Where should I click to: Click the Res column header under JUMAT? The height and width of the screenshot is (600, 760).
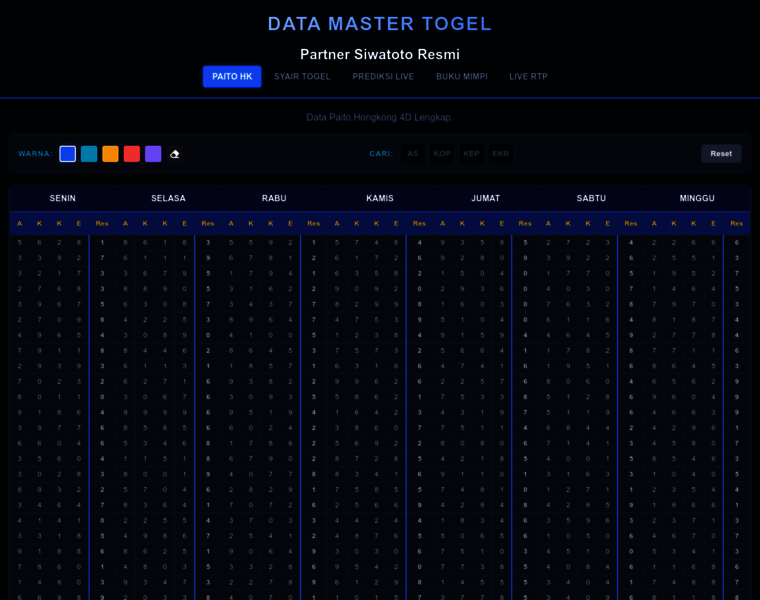point(525,223)
